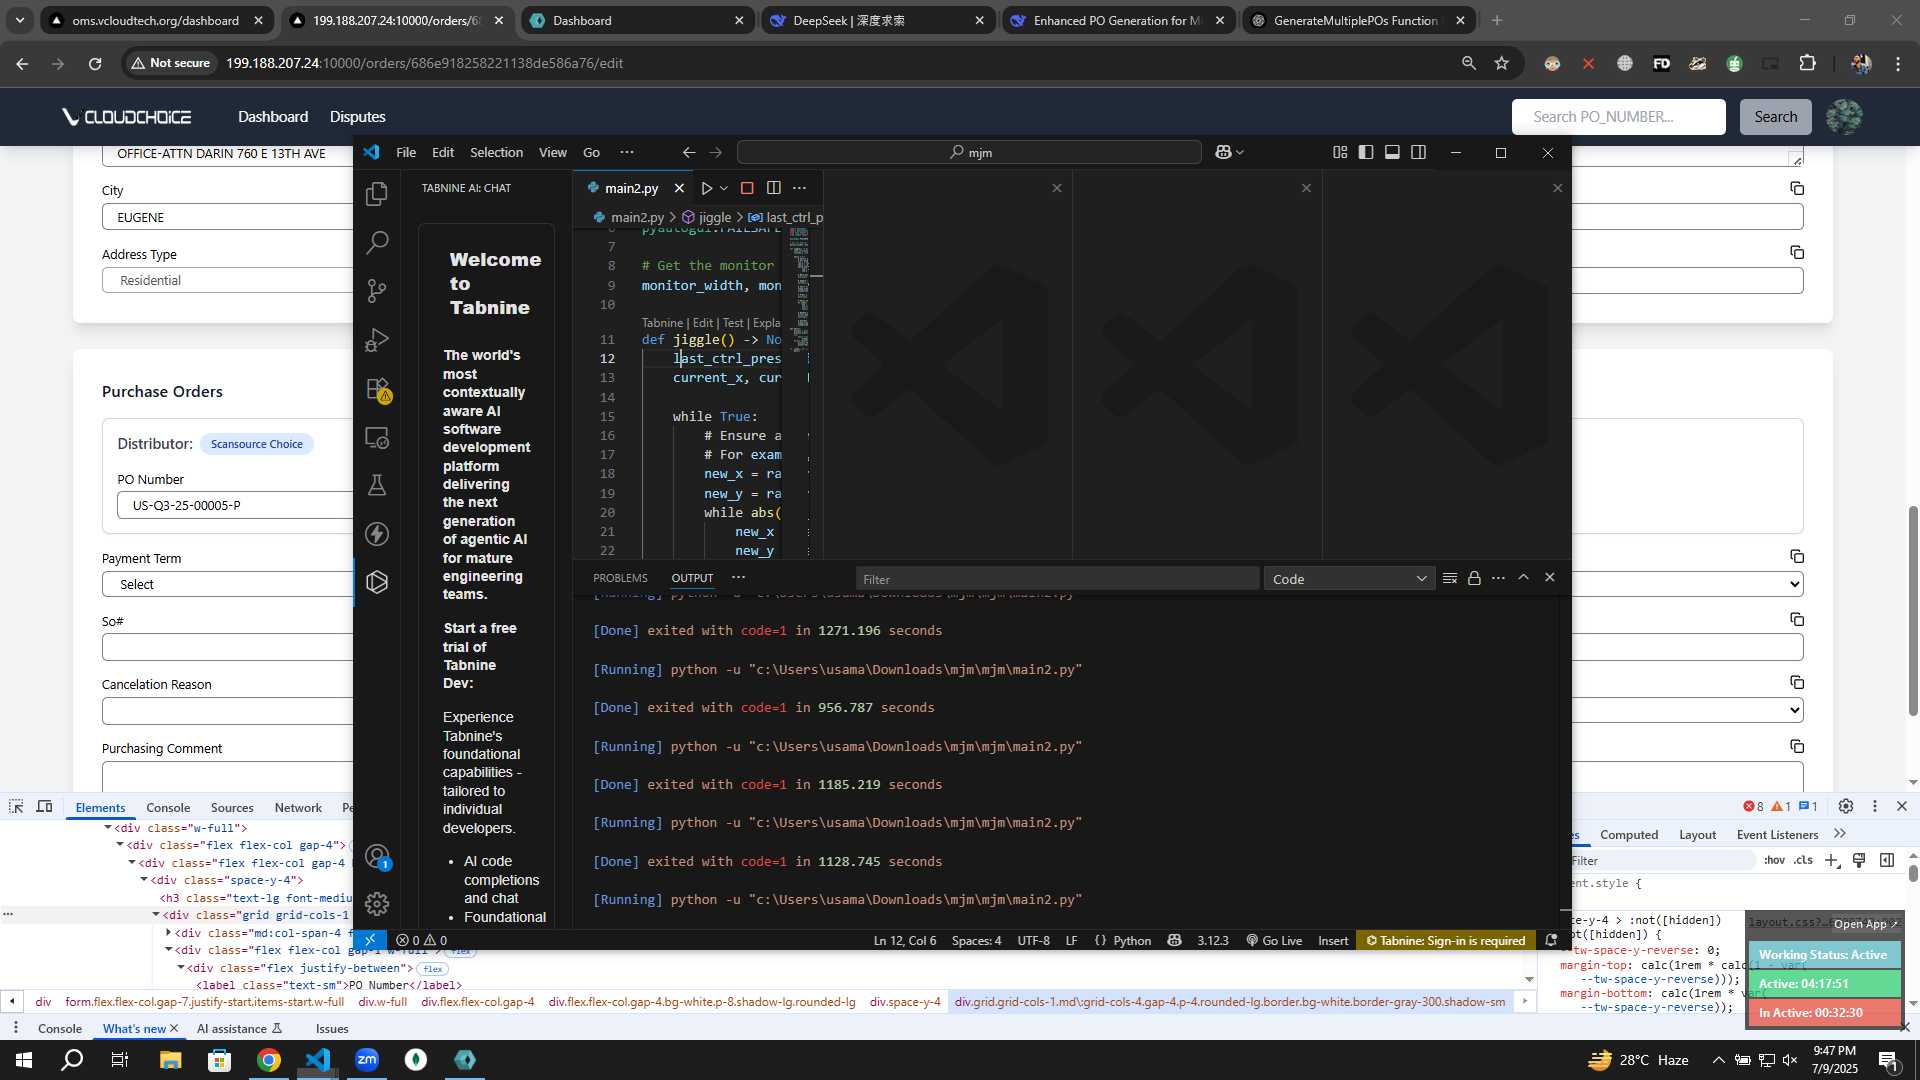
Task: Toggle the bottom Panel in VS Code
Action: (x=1392, y=152)
